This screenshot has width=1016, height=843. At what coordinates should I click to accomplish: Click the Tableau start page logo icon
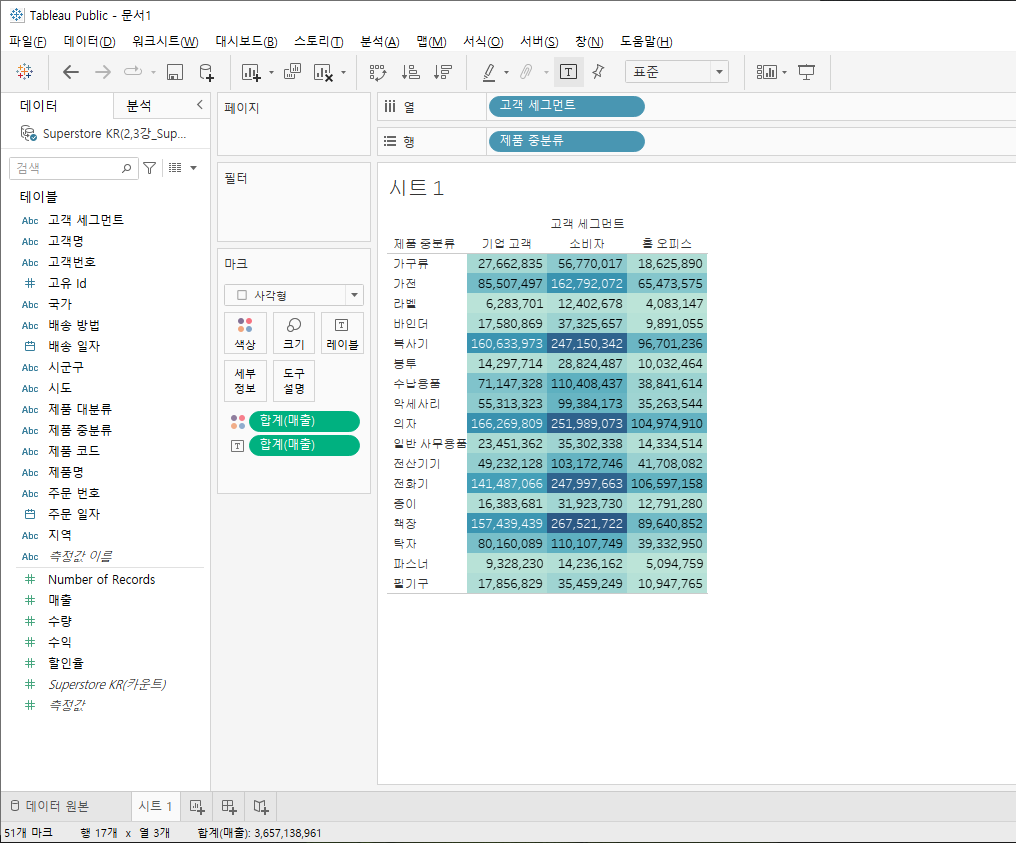(x=25, y=72)
